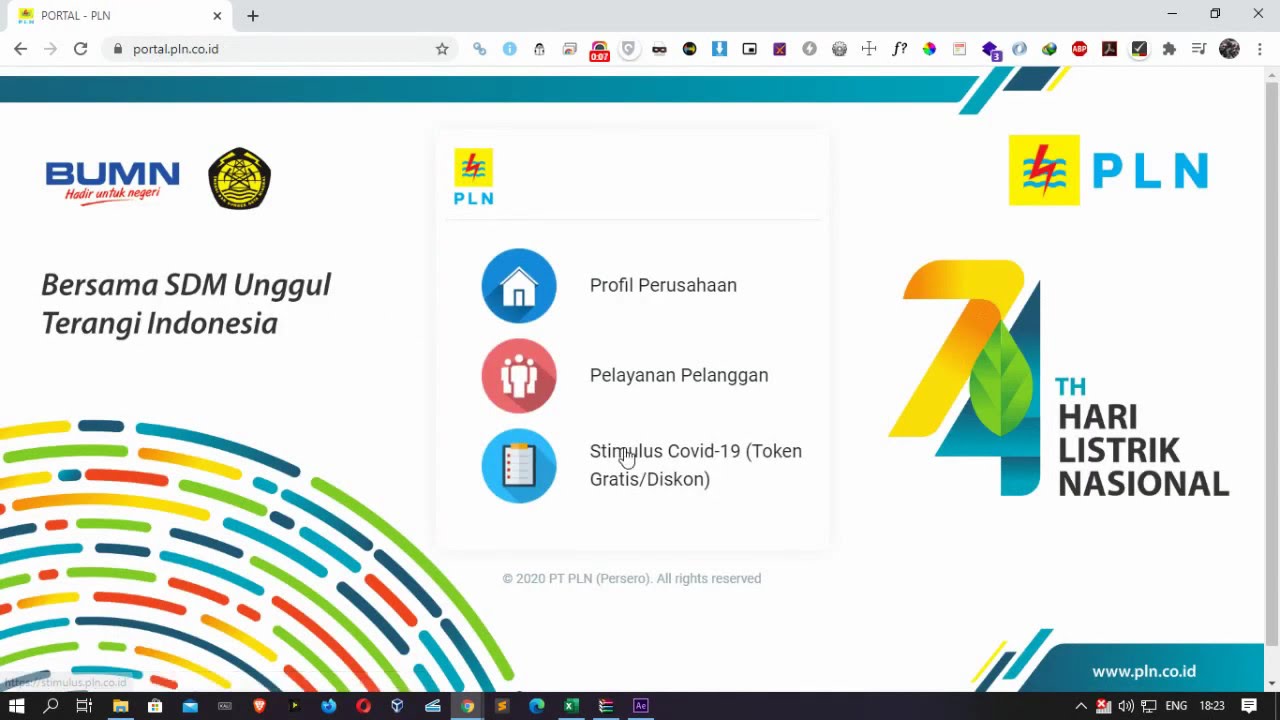Open Chrome's three-dot customize menu
The height and width of the screenshot is (720, 1280).
point(1260,48)
